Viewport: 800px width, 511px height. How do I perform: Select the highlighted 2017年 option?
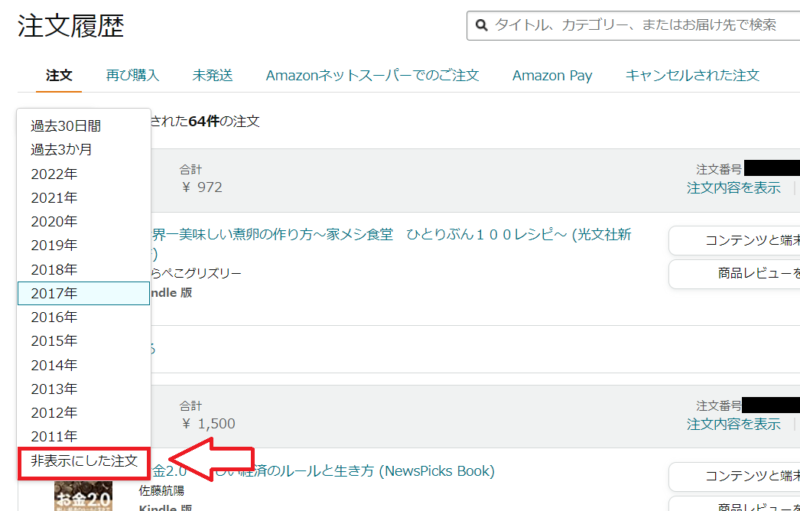(84, 293)
